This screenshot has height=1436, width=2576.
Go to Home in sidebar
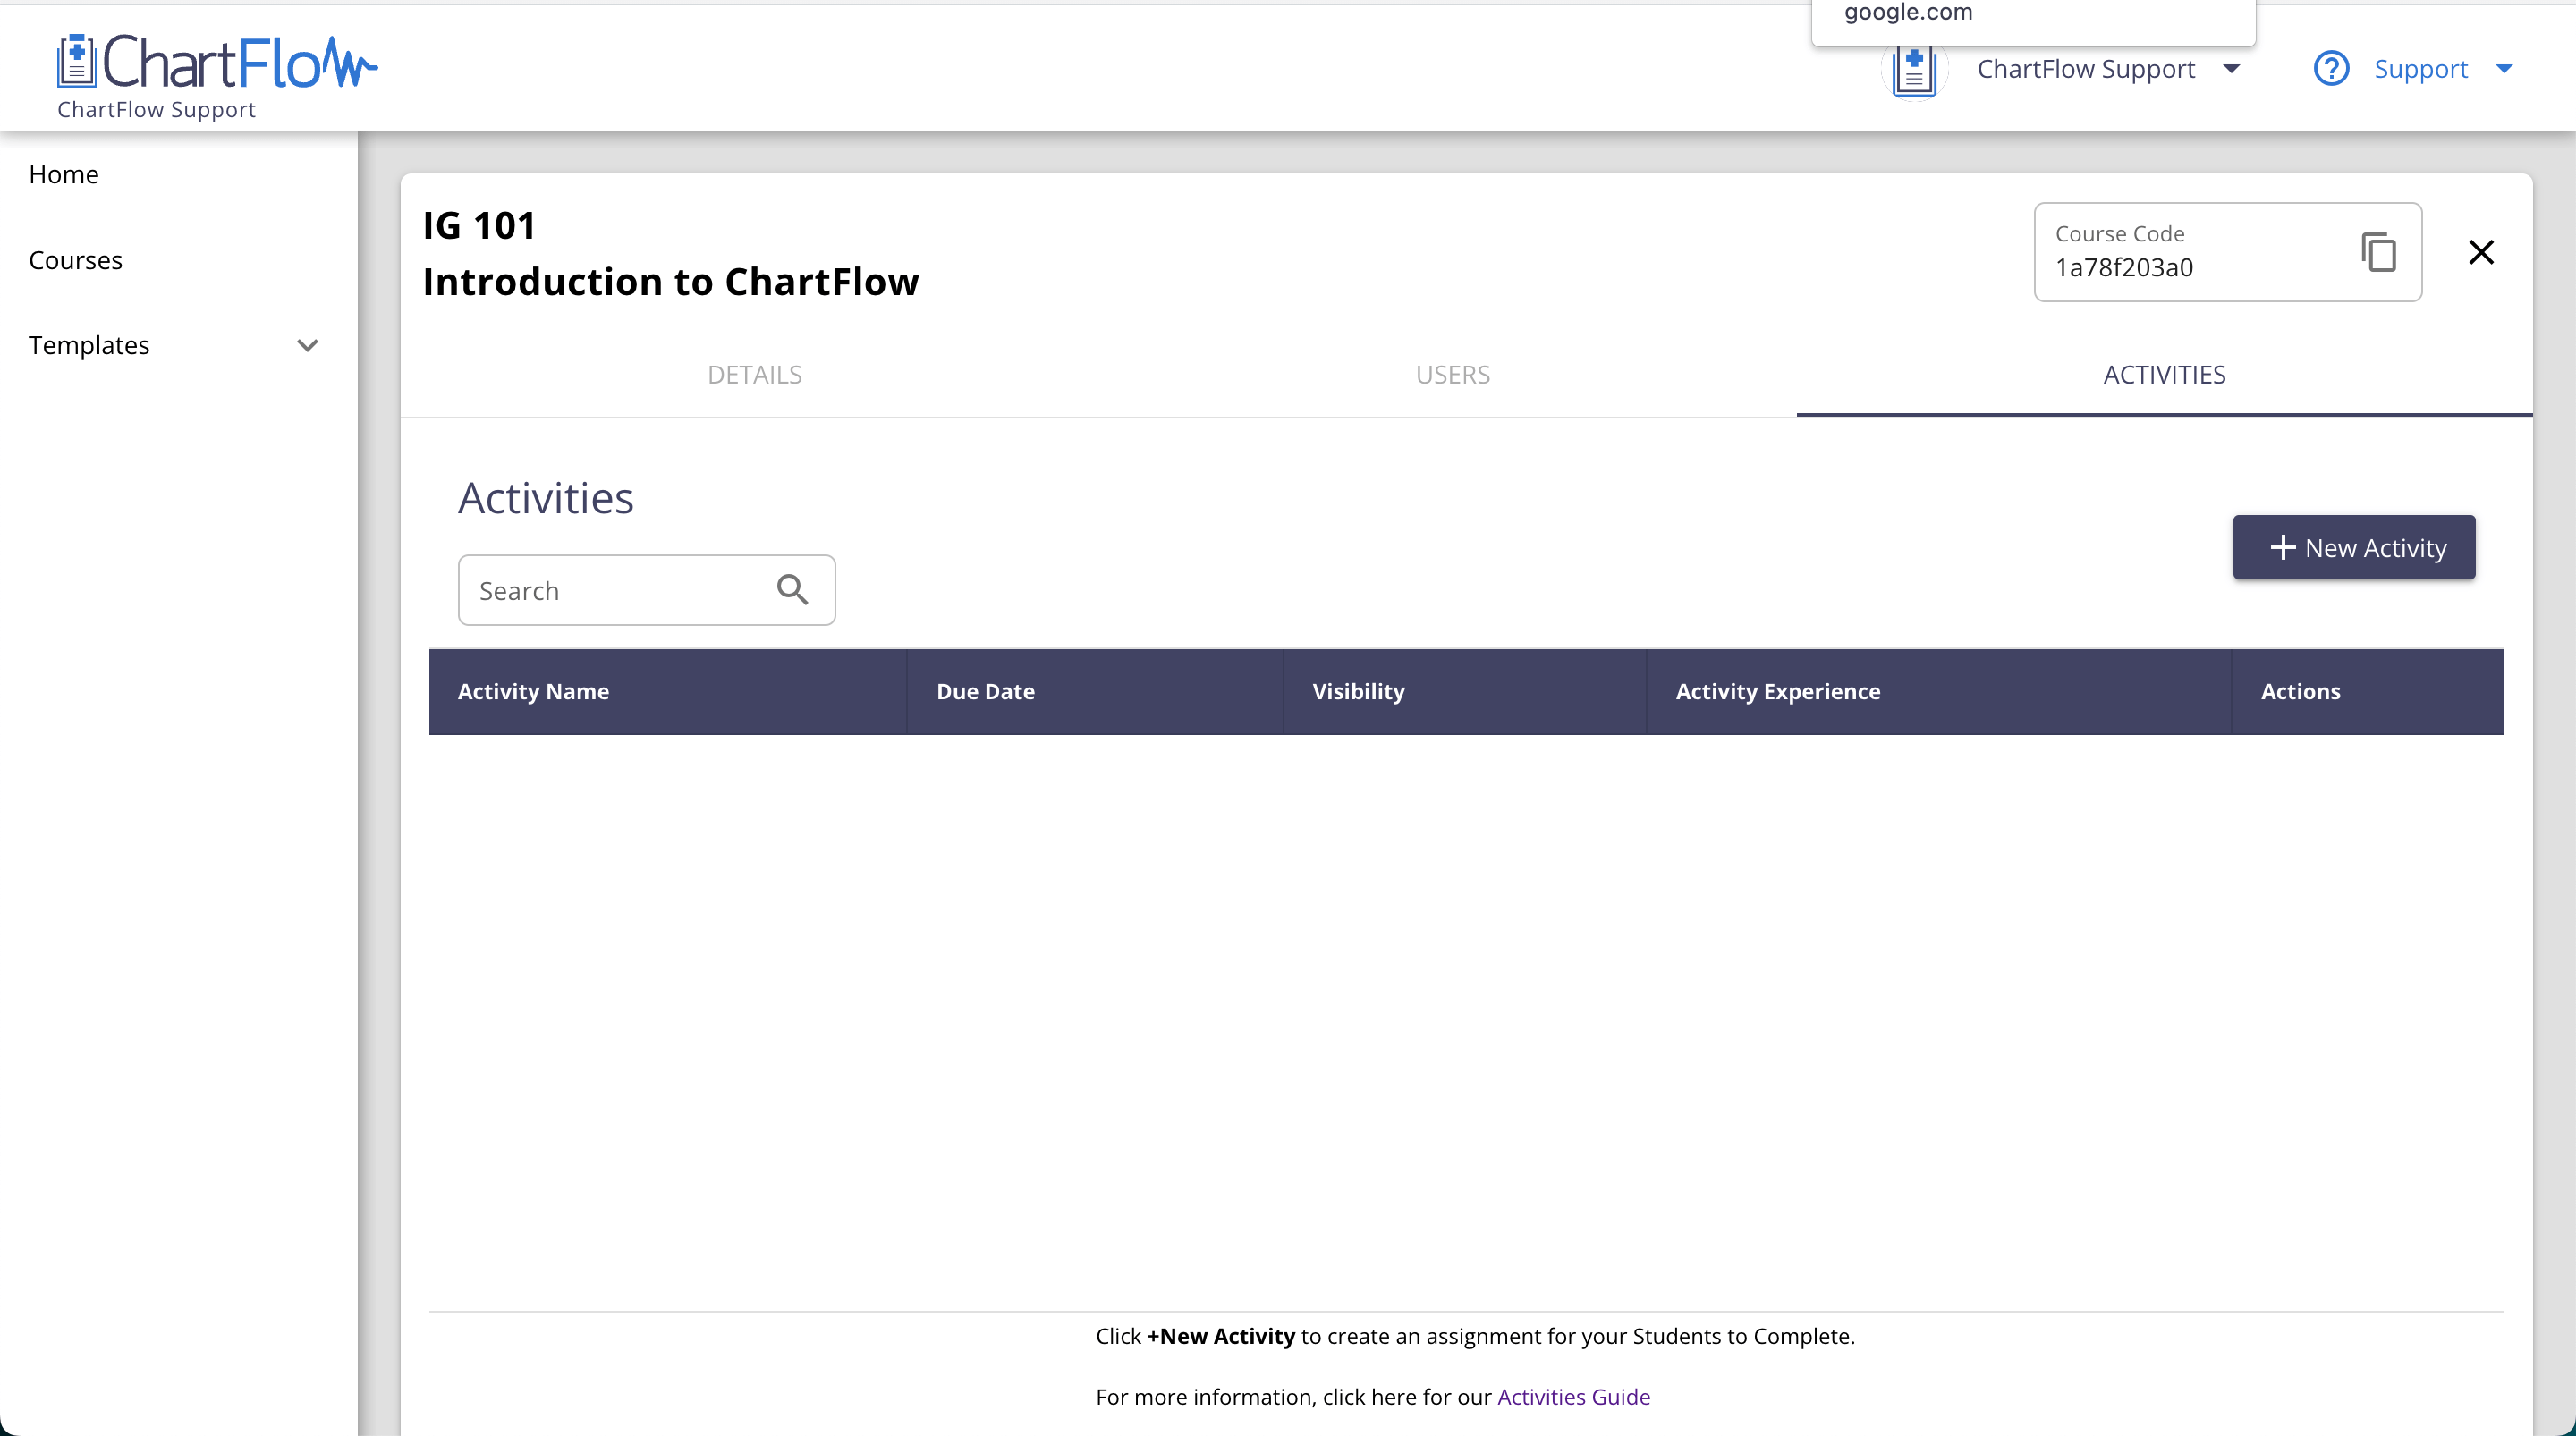click(x=64, y=174)
